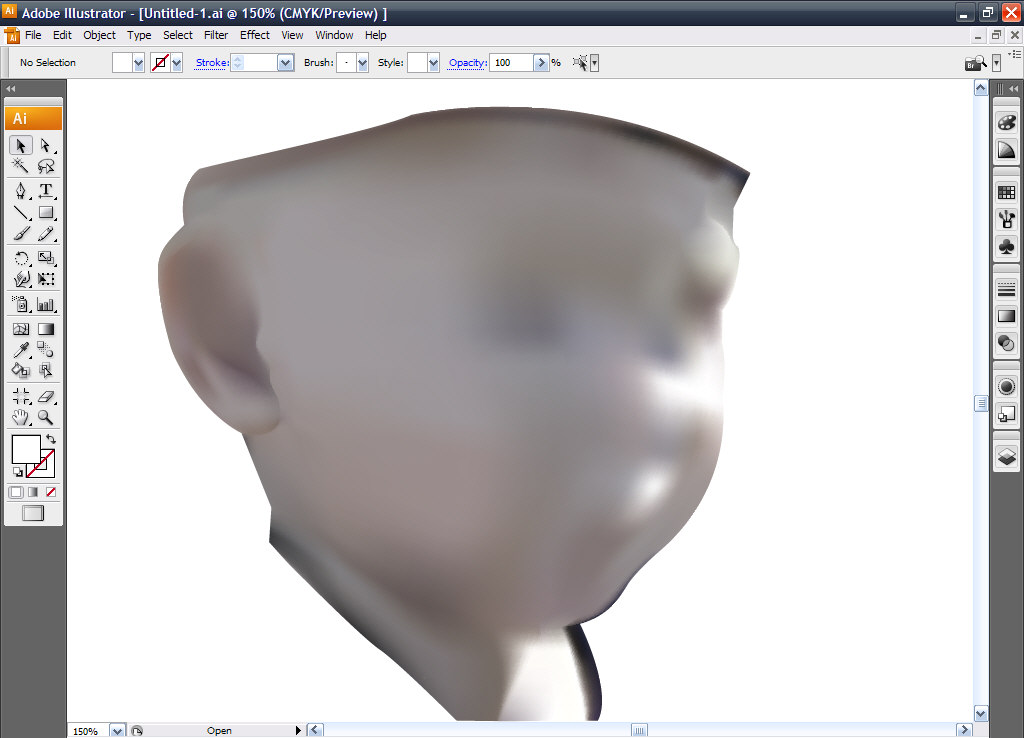Open the Symbols panel club icon

[1006, 245]
